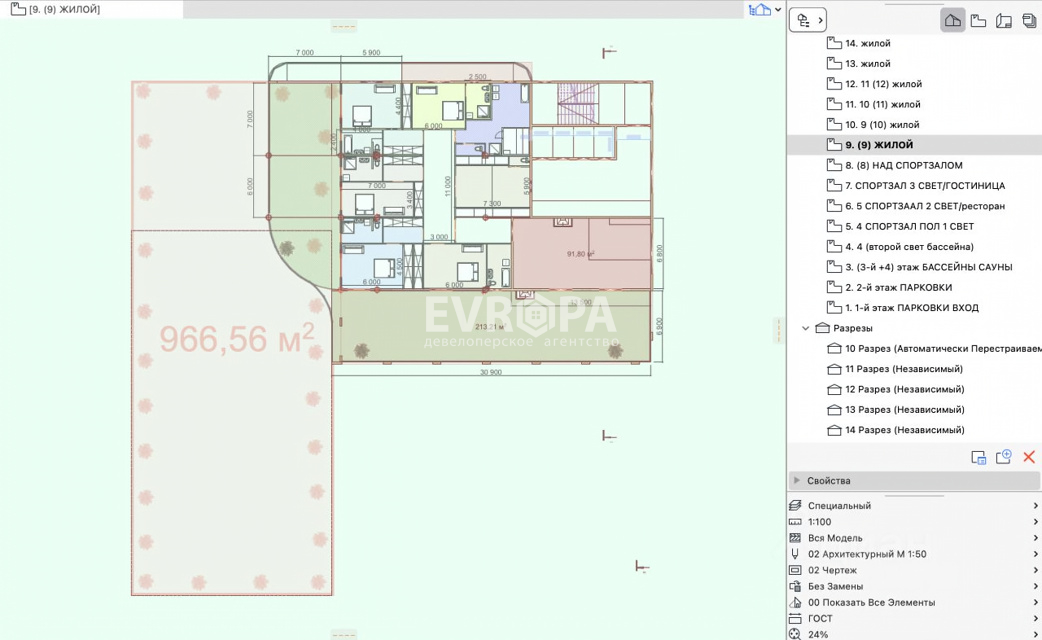Open Publisher Sets in navigator
This screenshot has width=1042, height=640.
tap(1029, 20)
